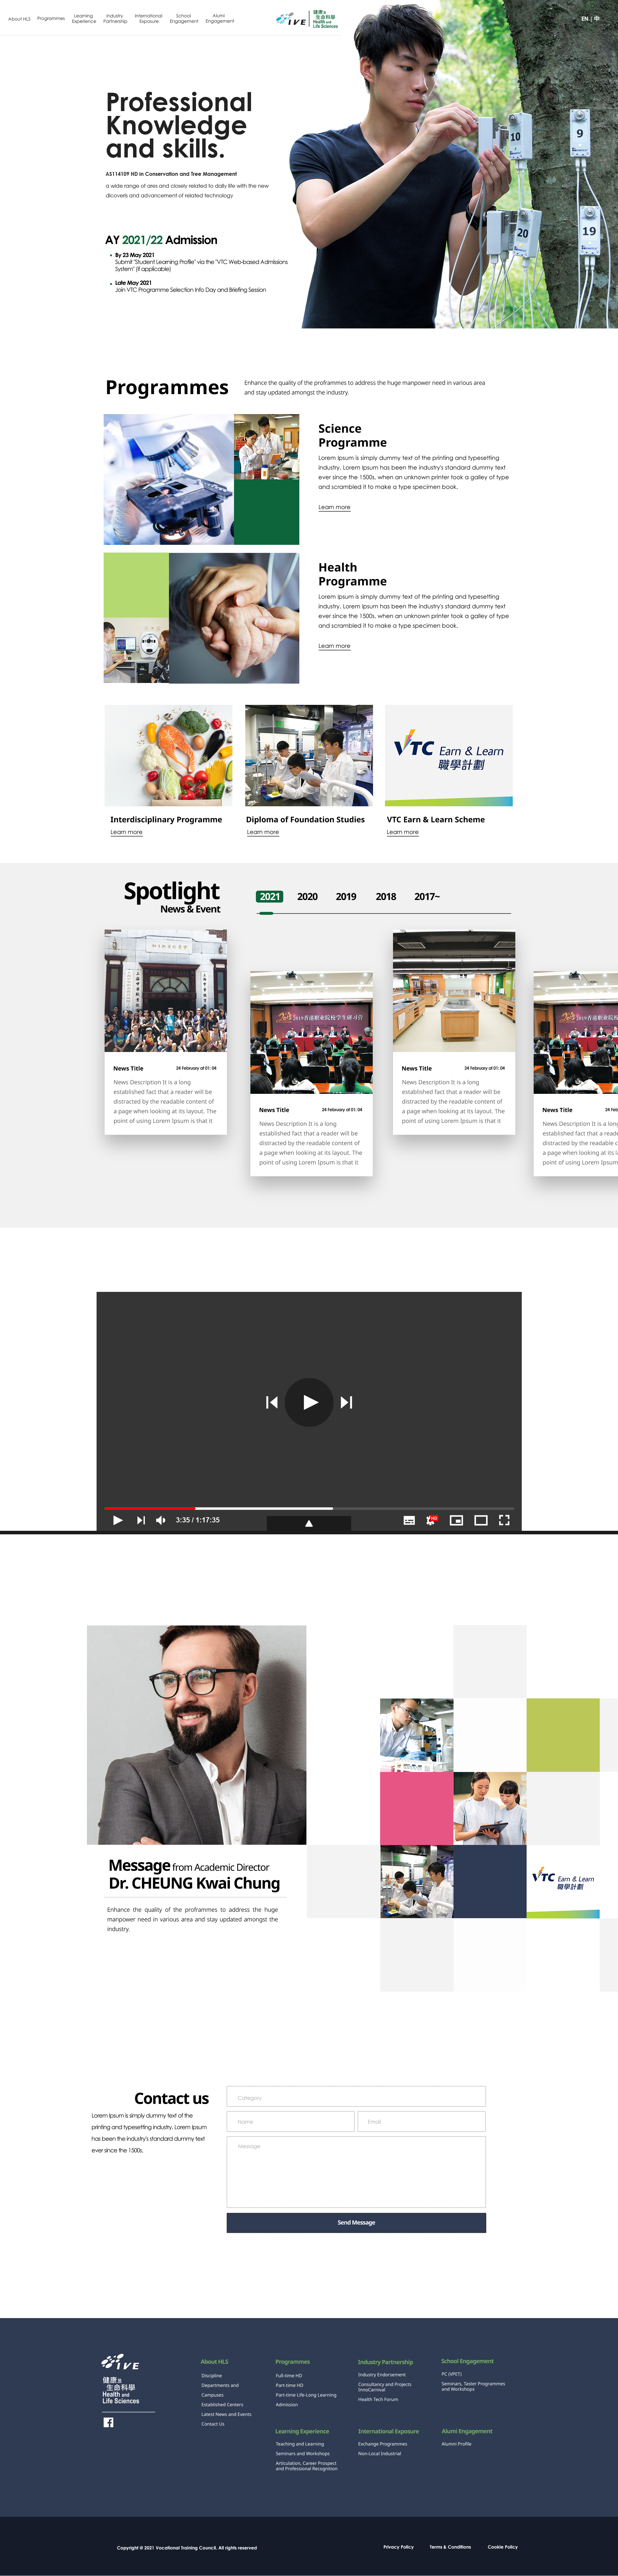Switch language to EN
The width and height of the screenshot is (618, 2576).
tap(585, 19)
